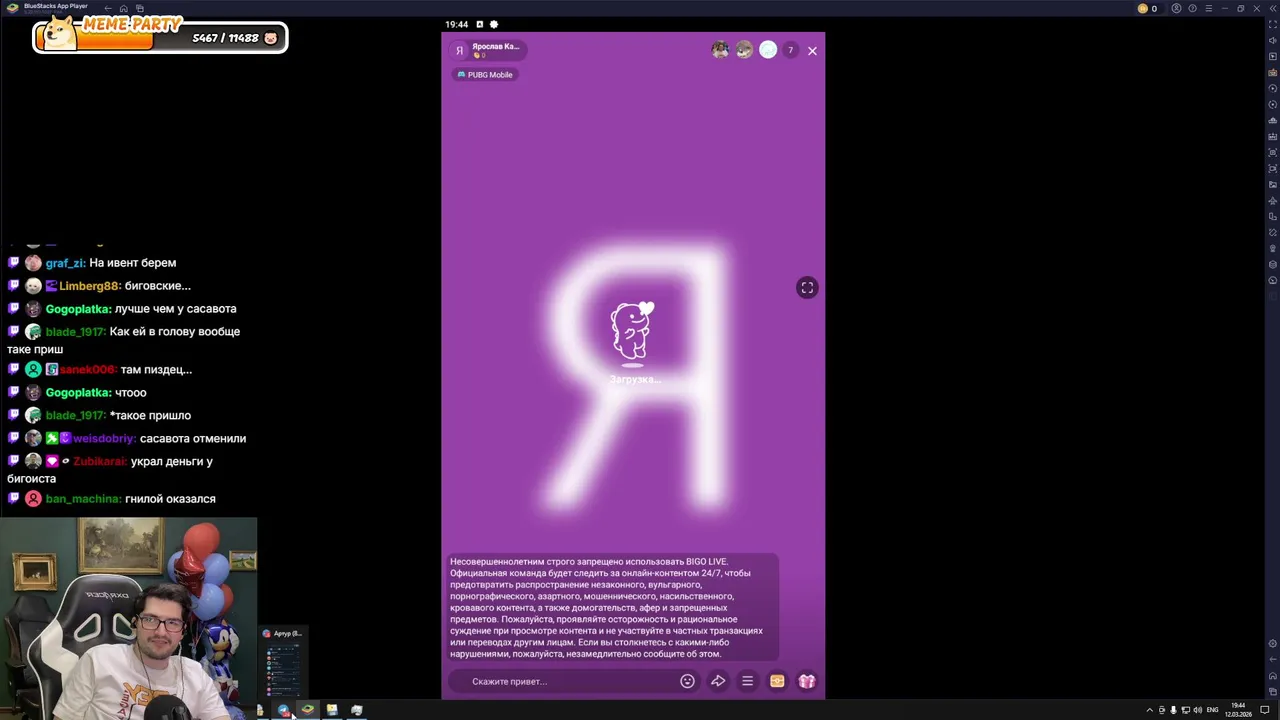Click chat username graf_zi

pyautogui.click(x=64, y=263)
